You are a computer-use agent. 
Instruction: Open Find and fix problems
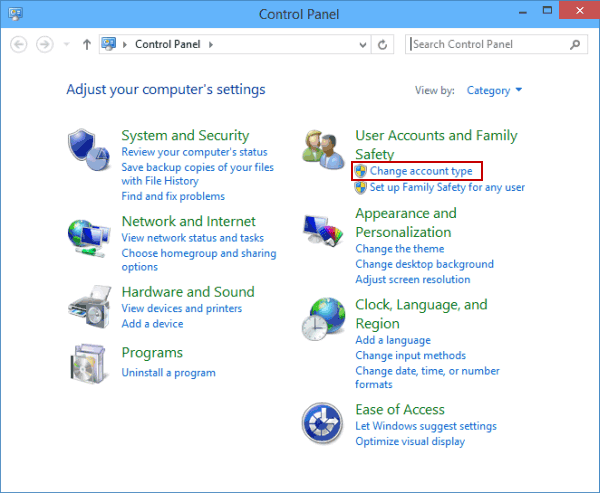point(173,196)
